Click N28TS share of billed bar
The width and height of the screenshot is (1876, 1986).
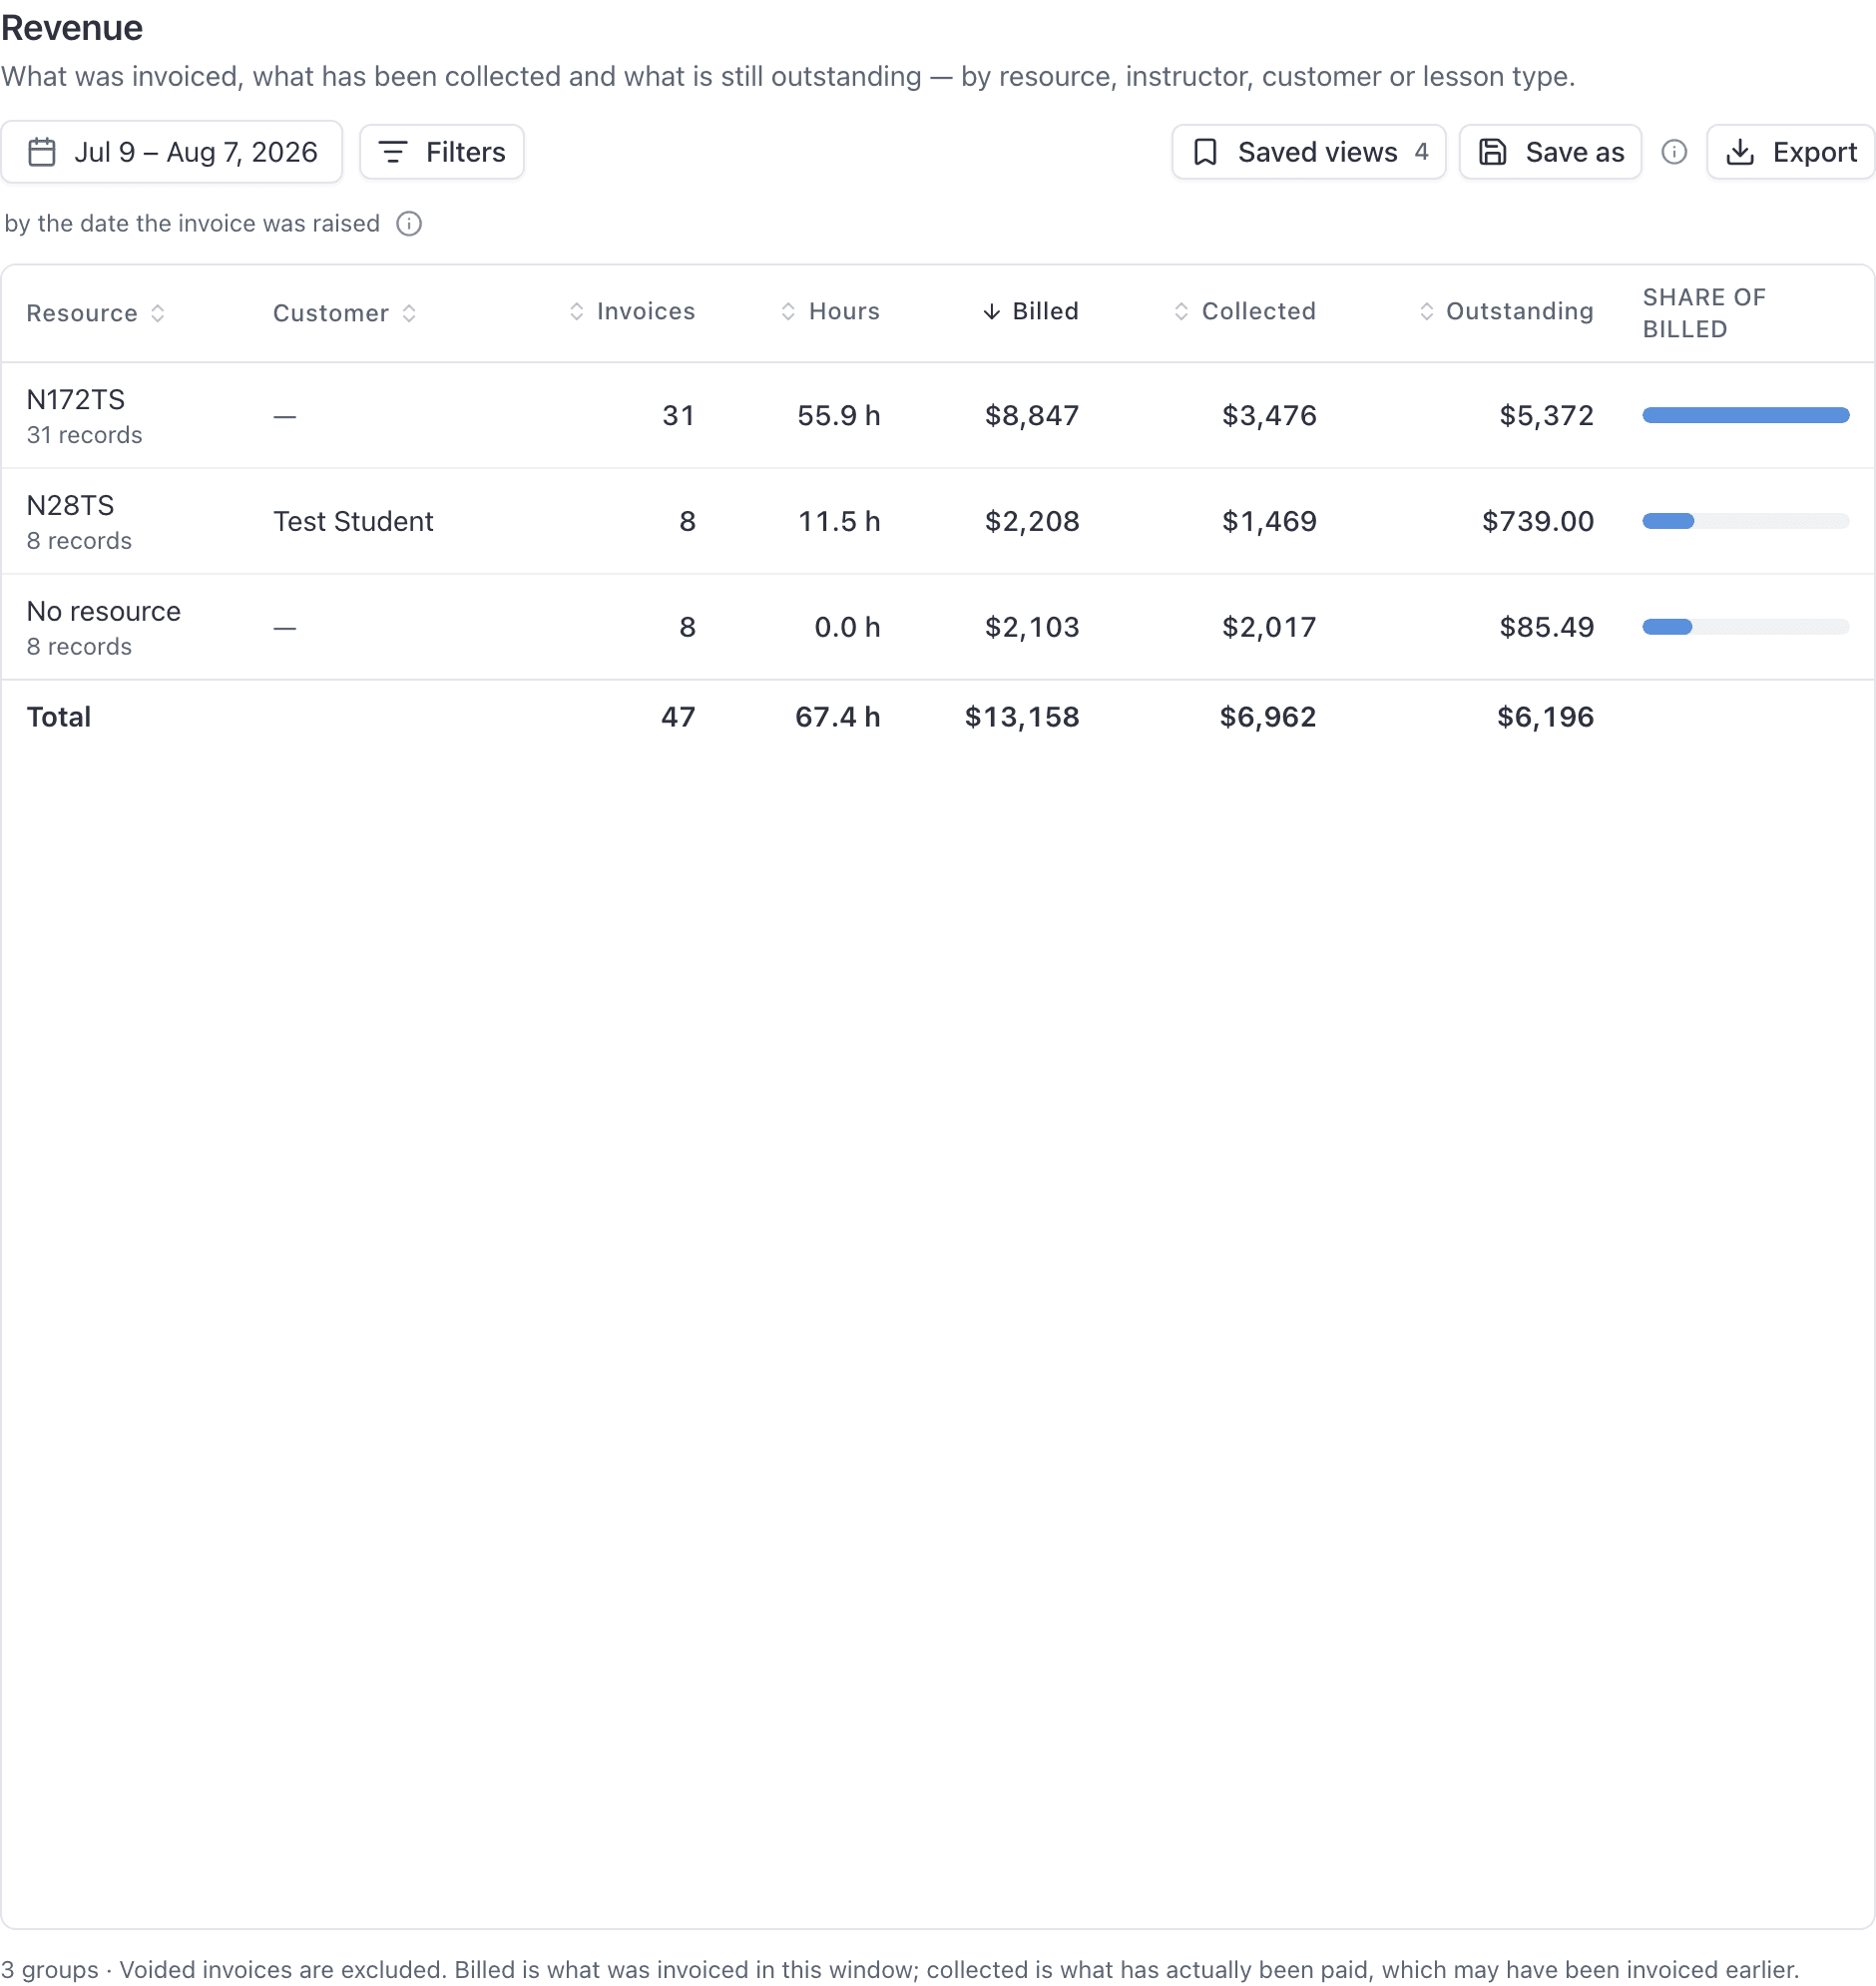[x=1745, y=521]
